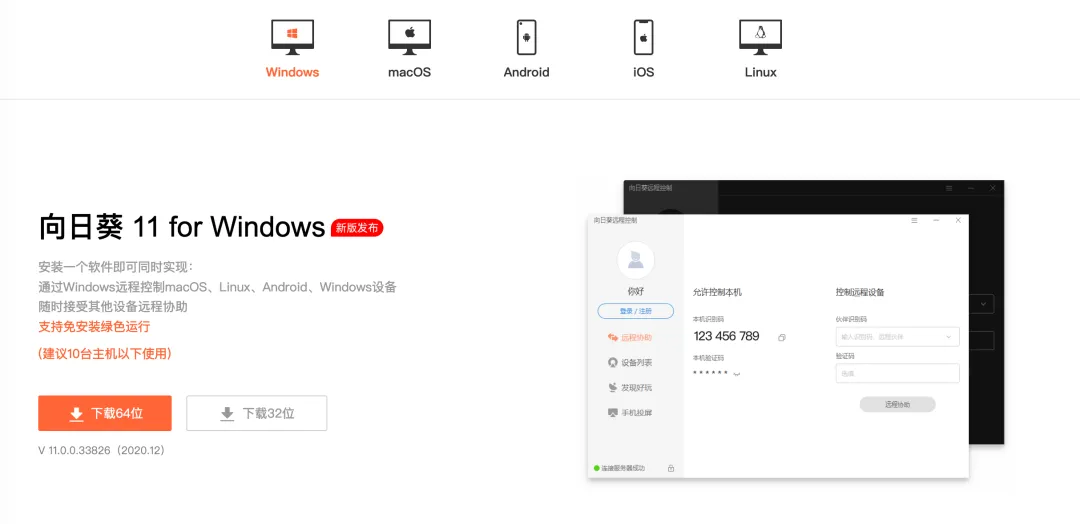Switch to the Android tab label
This screenshot has height=524, width=1080.
pyautogui.click(x=526, y=72)
